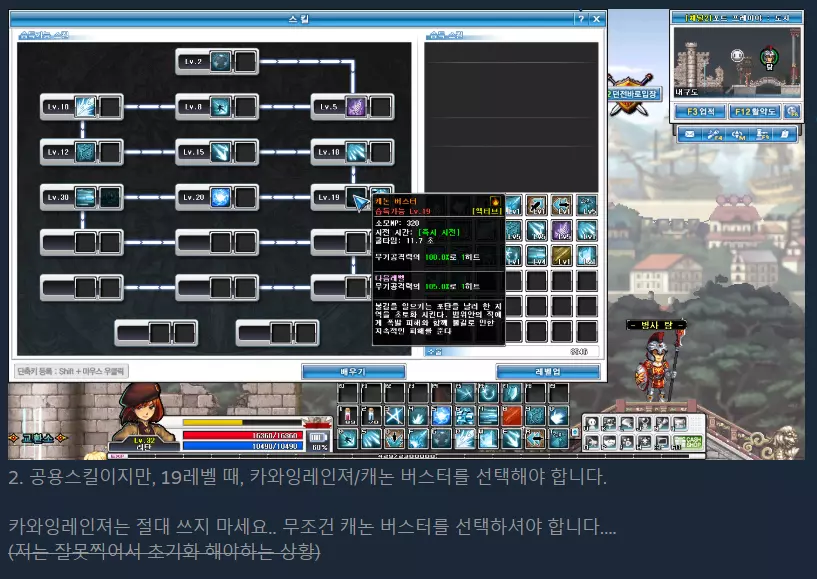Select the gold skill in acquired skills grid
This screenshot has width=817, height=579.
point(562,255)
